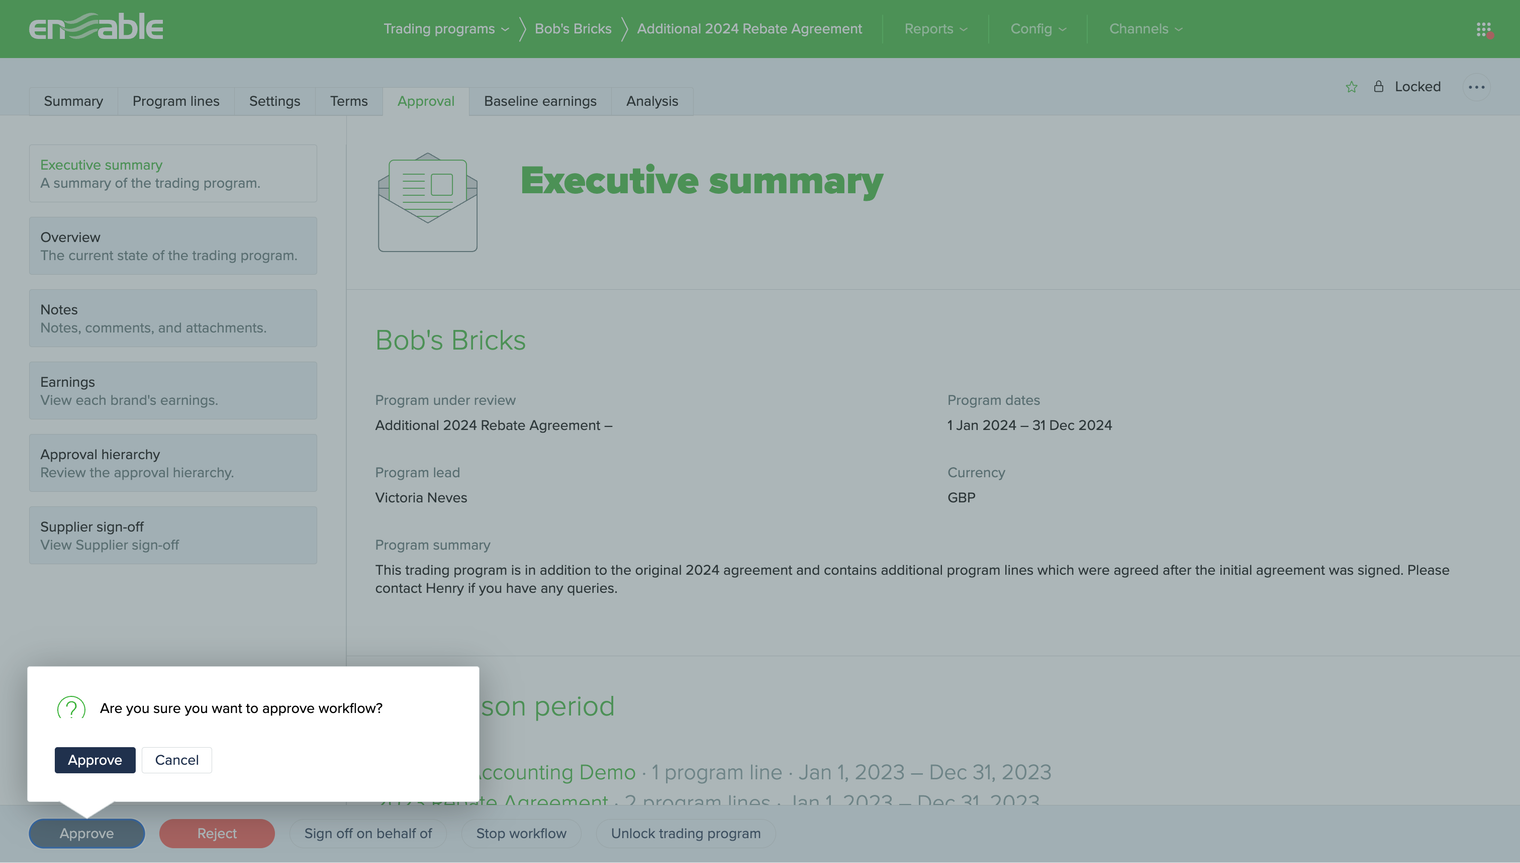The height and width of the screenshot is (863, 1520).
Task: Switch to the Summary tab
Action: (73, 101)
